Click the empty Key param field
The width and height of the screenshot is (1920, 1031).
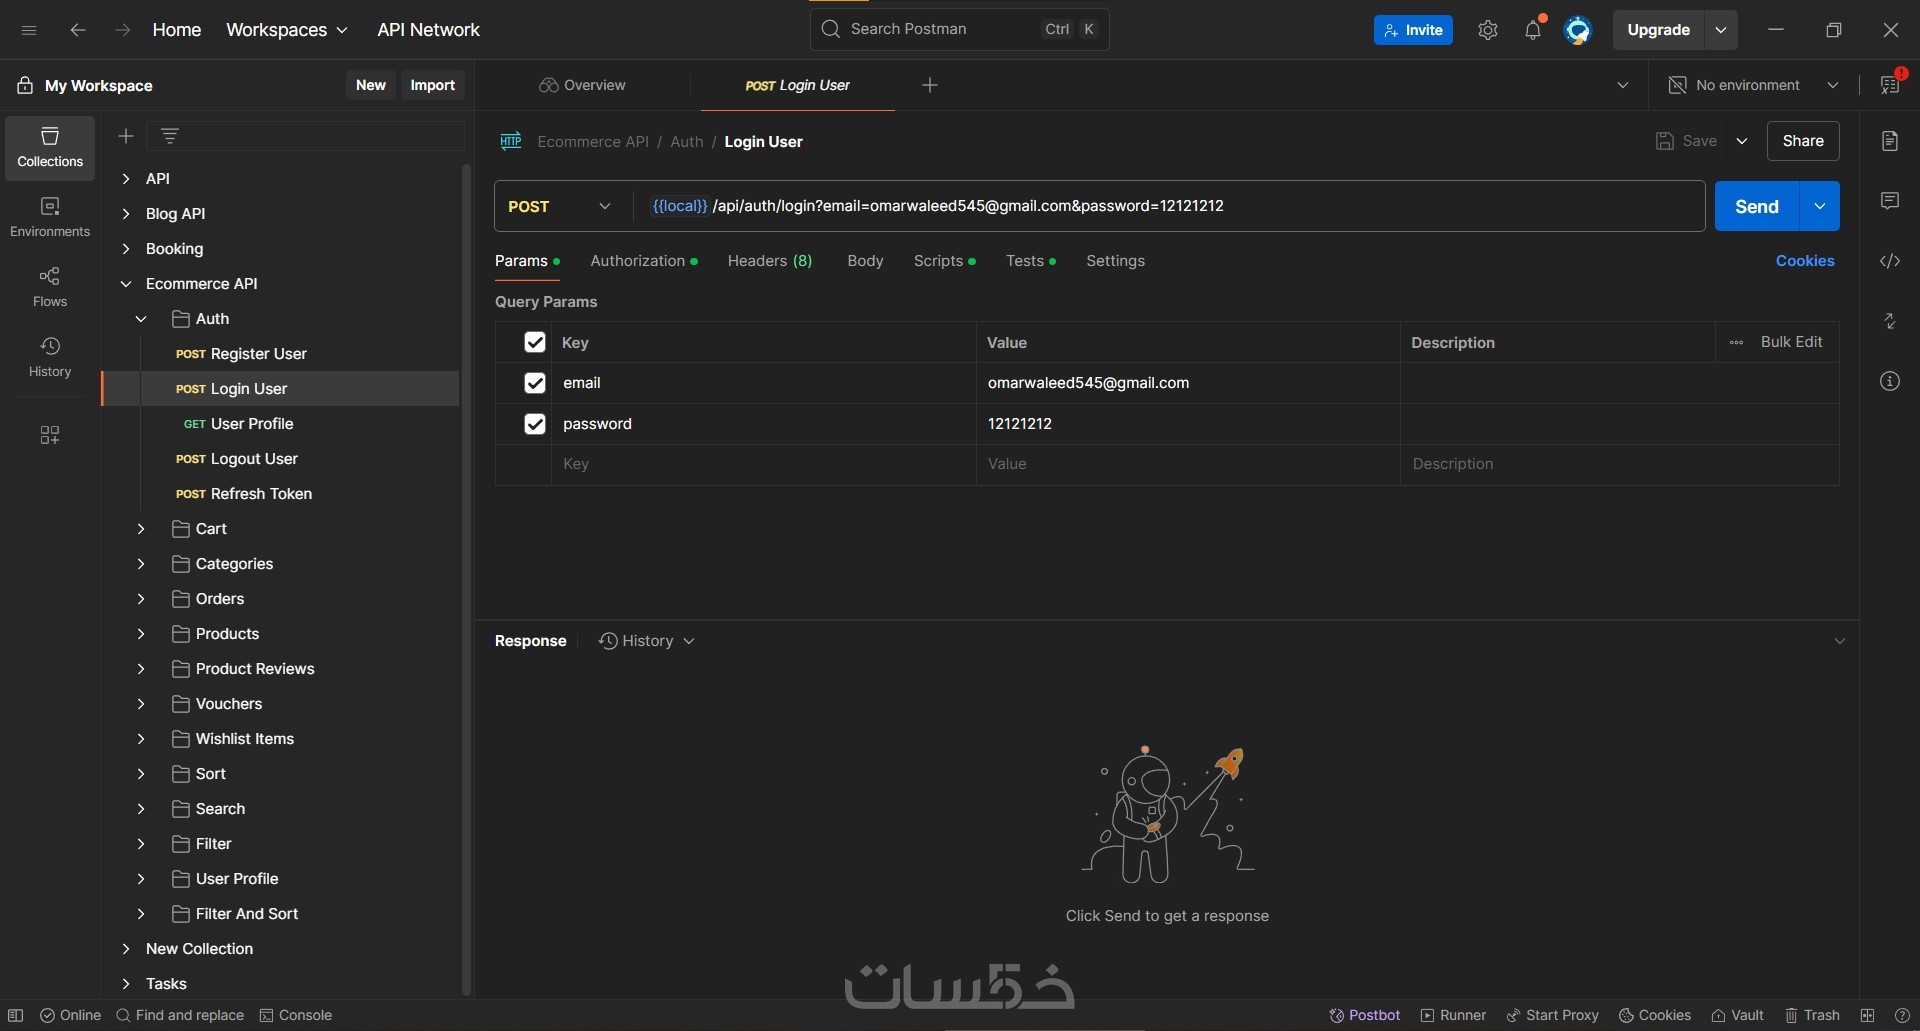[x=763, y=464]
